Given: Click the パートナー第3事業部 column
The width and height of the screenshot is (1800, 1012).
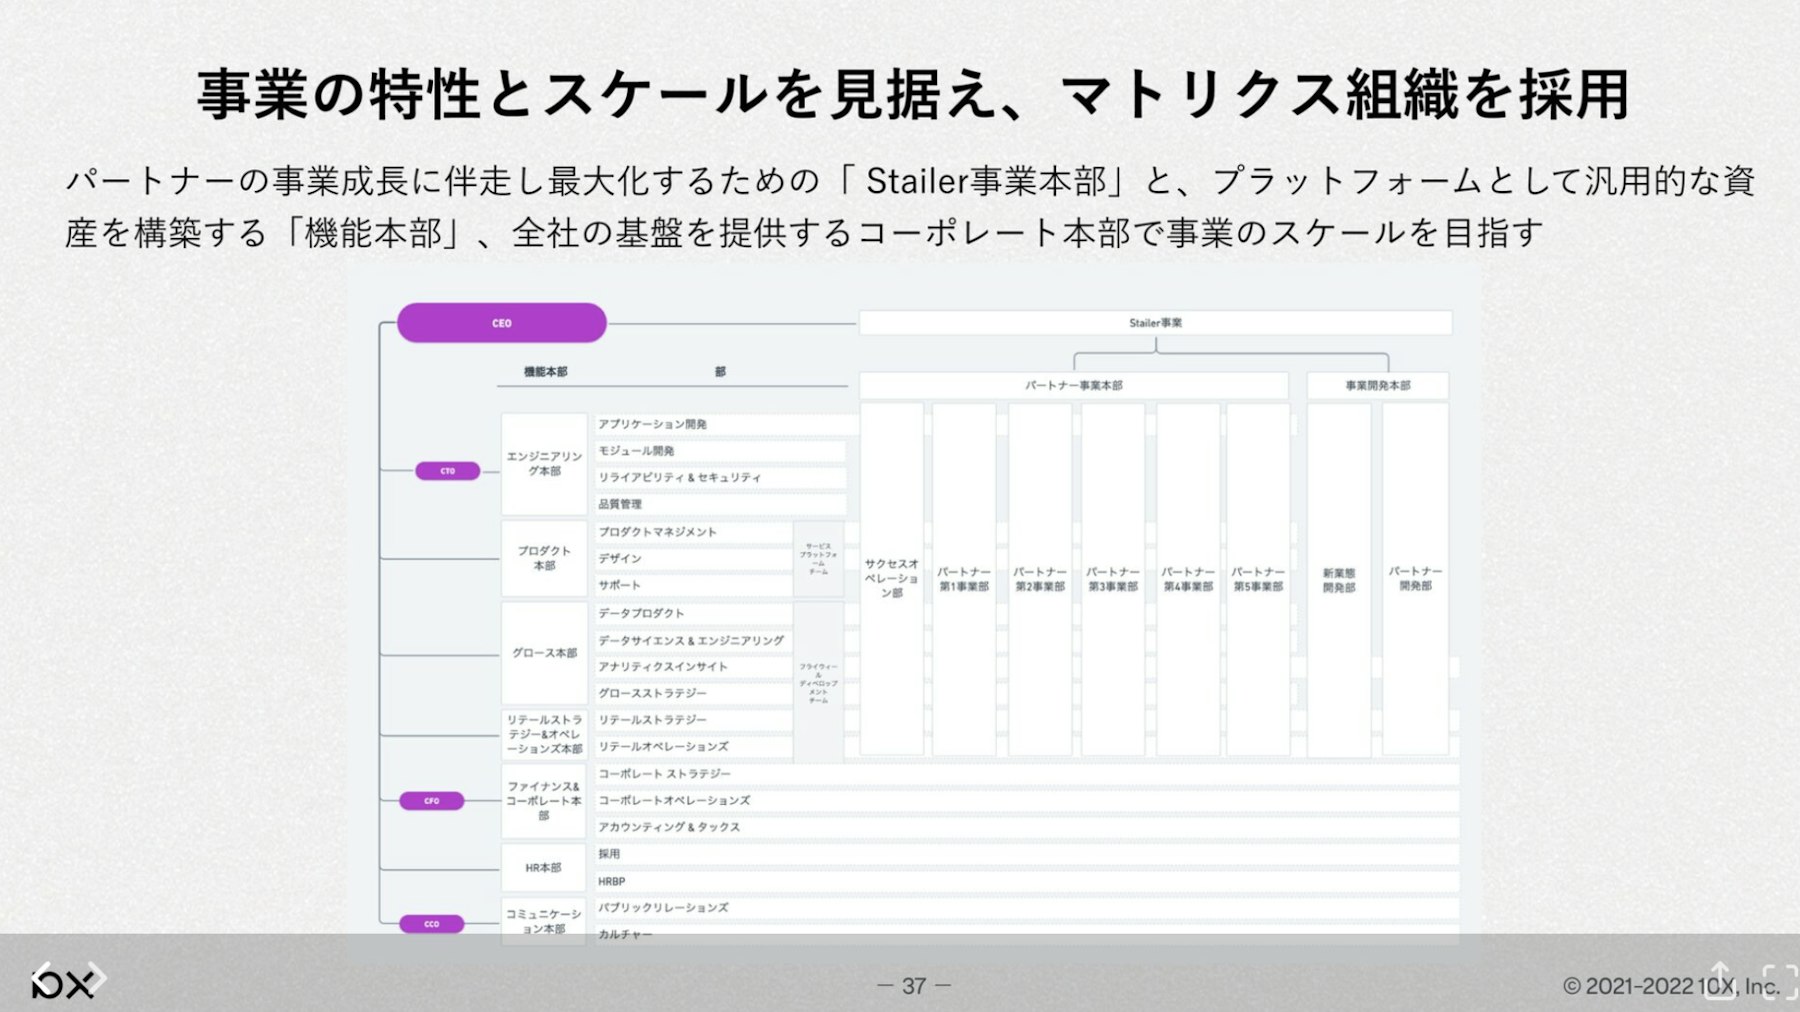Looking at the screenshot, I should click(1113, 579).
